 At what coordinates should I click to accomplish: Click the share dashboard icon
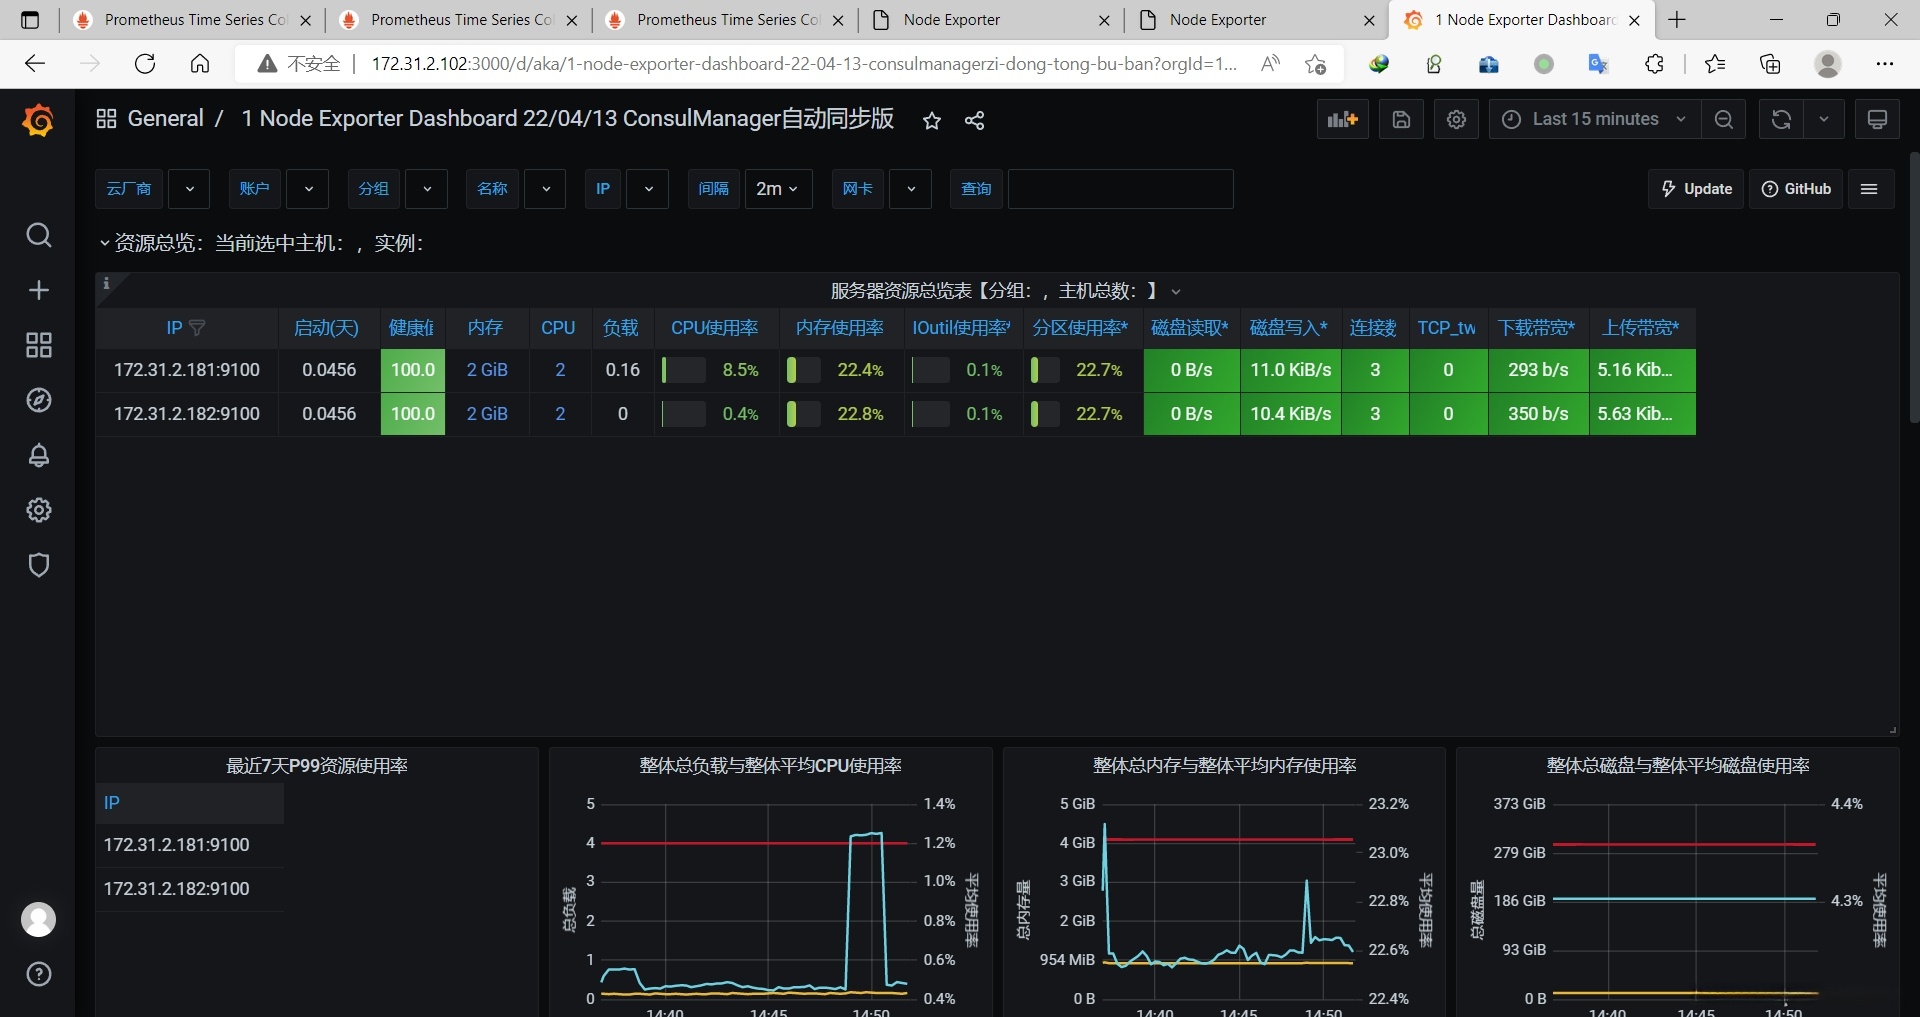point(974,121)
